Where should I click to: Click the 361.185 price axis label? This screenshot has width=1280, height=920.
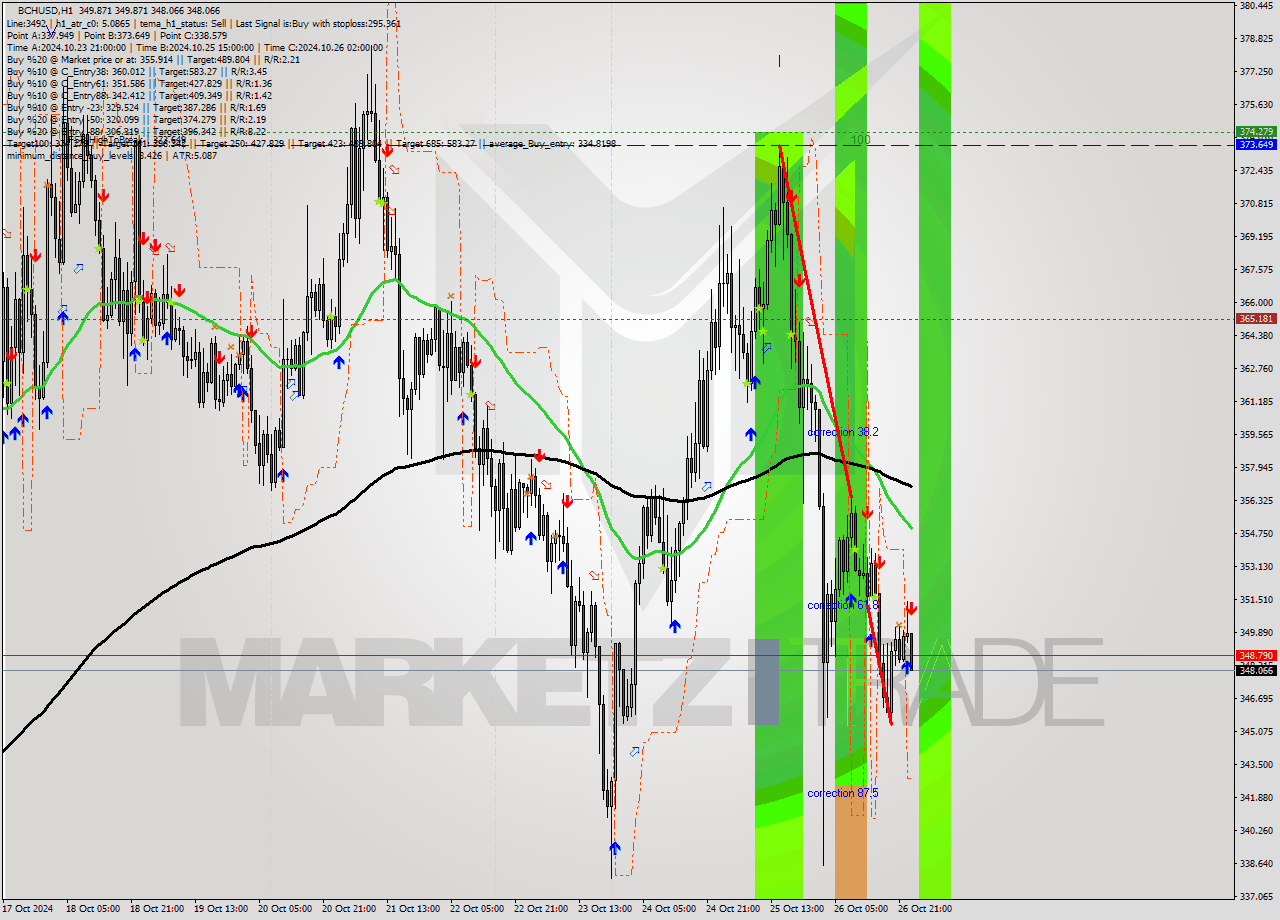pos(1256,402)
